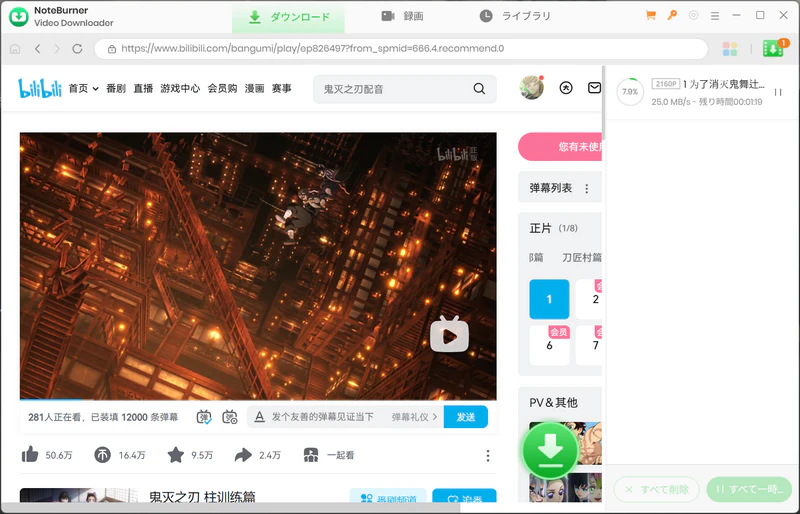Image resolution: width=800 pixels, height=514 pixels.
Task: Switch to the 録画 tab
Action: 403,16
